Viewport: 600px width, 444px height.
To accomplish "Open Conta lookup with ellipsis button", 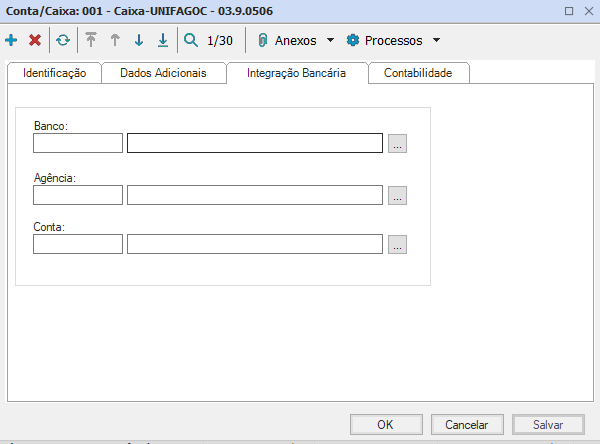I will click(398, 244).
